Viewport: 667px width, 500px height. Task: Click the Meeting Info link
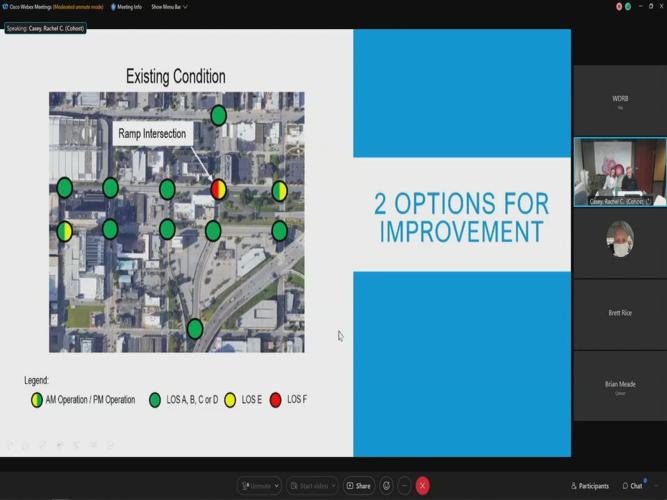pos(129,7)
